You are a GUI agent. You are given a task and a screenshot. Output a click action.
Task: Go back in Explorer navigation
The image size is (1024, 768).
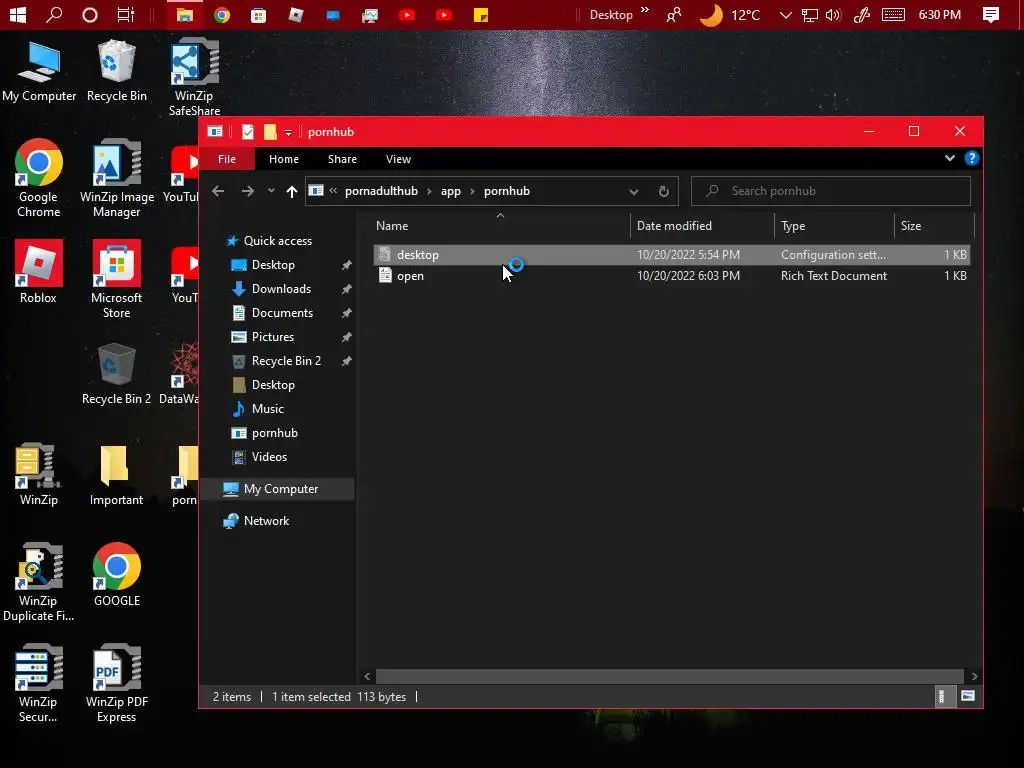pyautogui.click(x=218, y=191)
